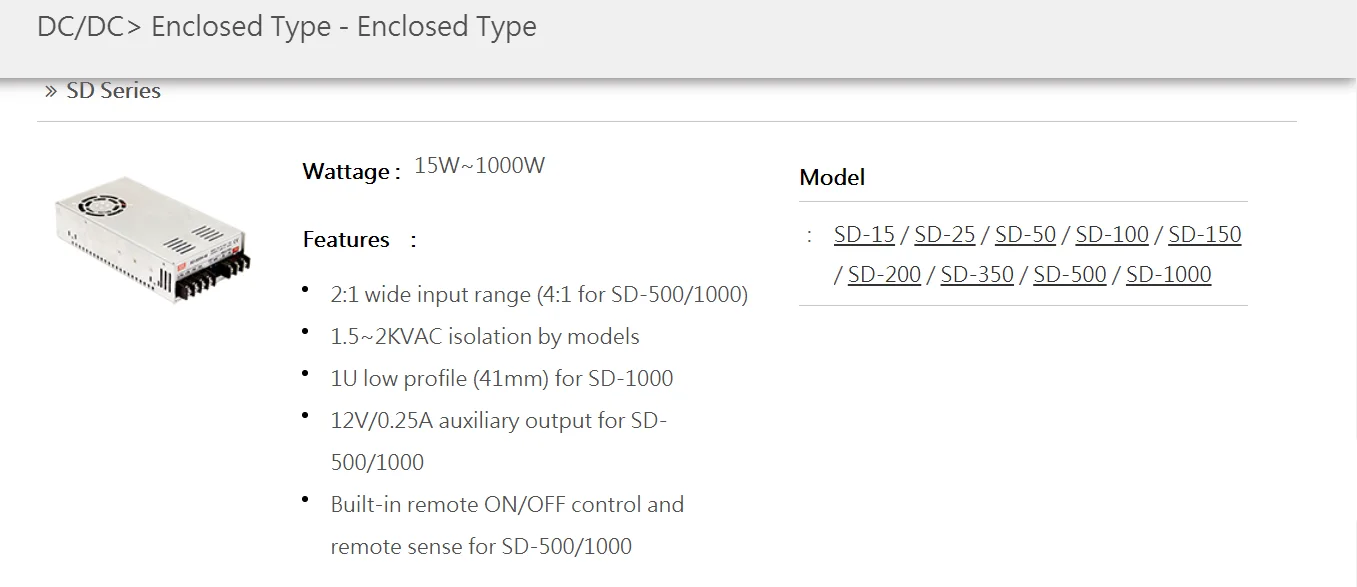Click the 2:1 wide input range feature

coord(539,295)
